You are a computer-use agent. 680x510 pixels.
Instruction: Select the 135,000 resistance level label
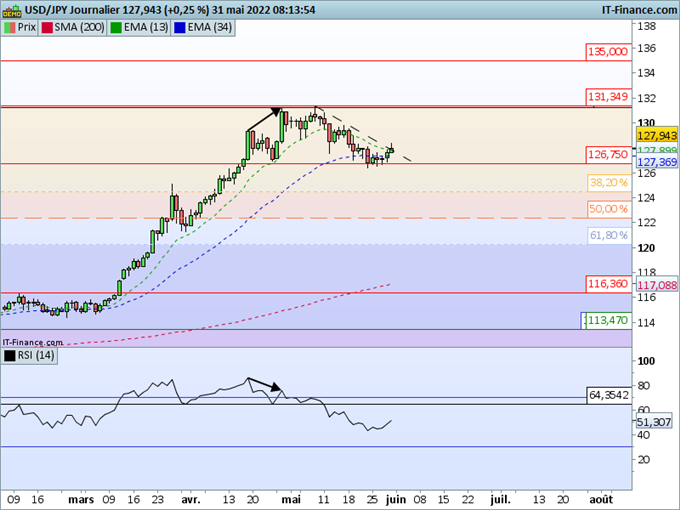pos(608,52)
